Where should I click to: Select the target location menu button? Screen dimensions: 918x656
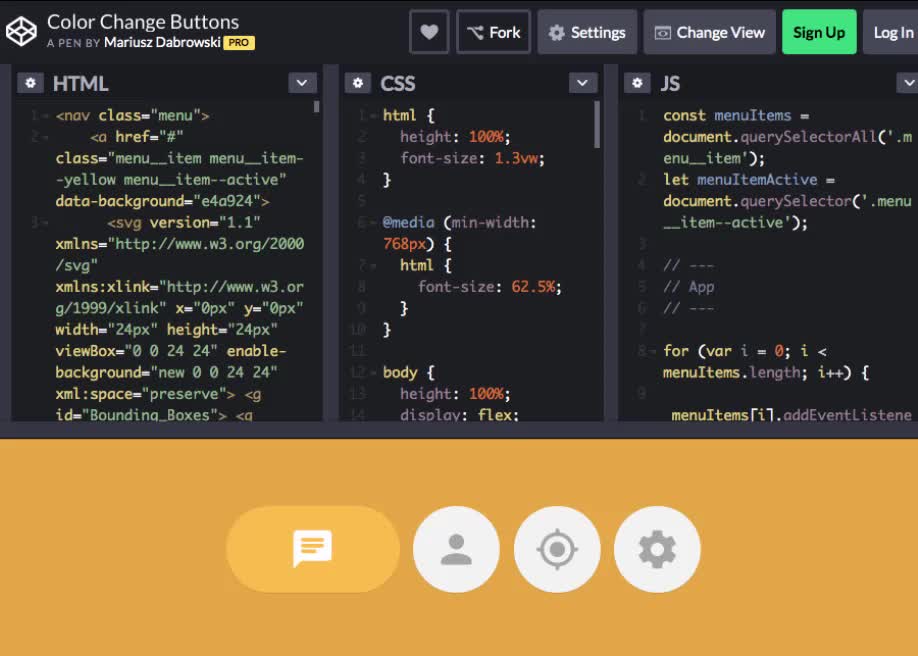tap(557, 549)
